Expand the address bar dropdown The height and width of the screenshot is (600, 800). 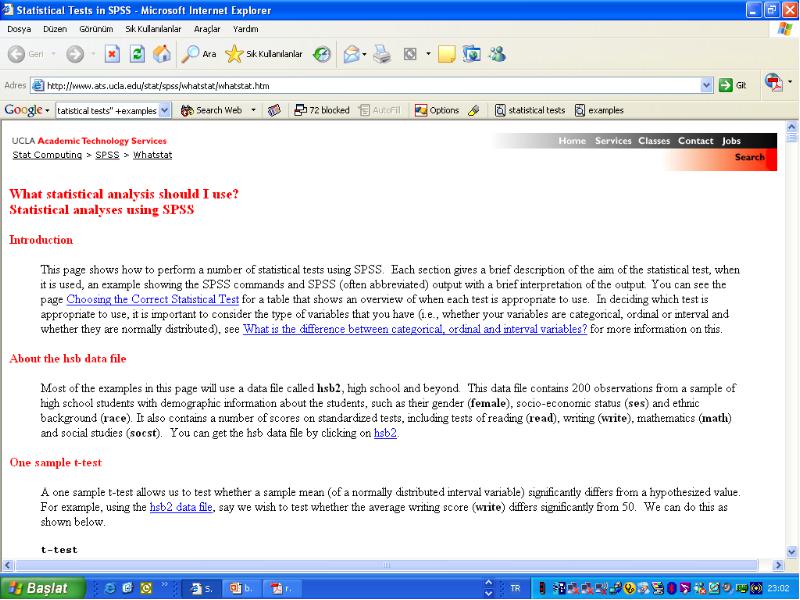tap(706, 85)
